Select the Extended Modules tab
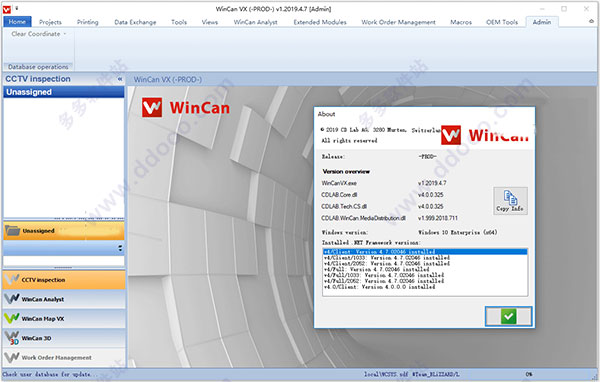This screenshot has height=382, width=600. [320, 22]
